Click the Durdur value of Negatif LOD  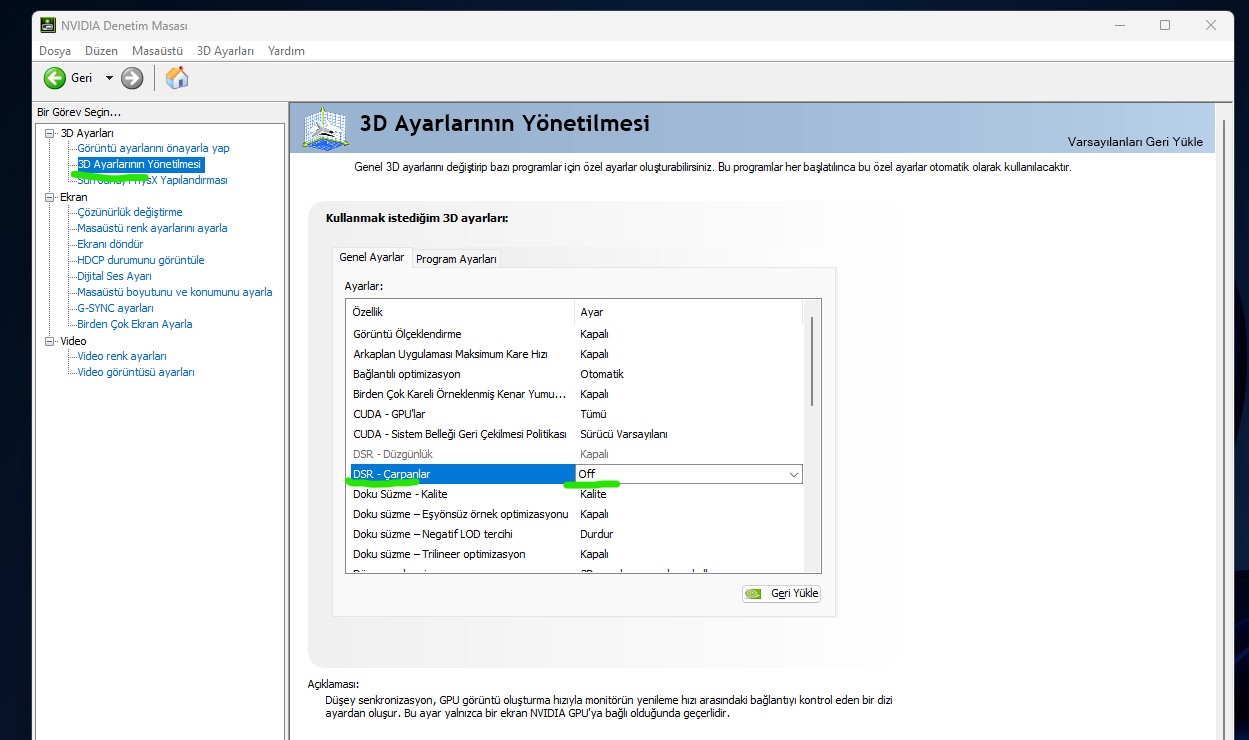point(597,534)
